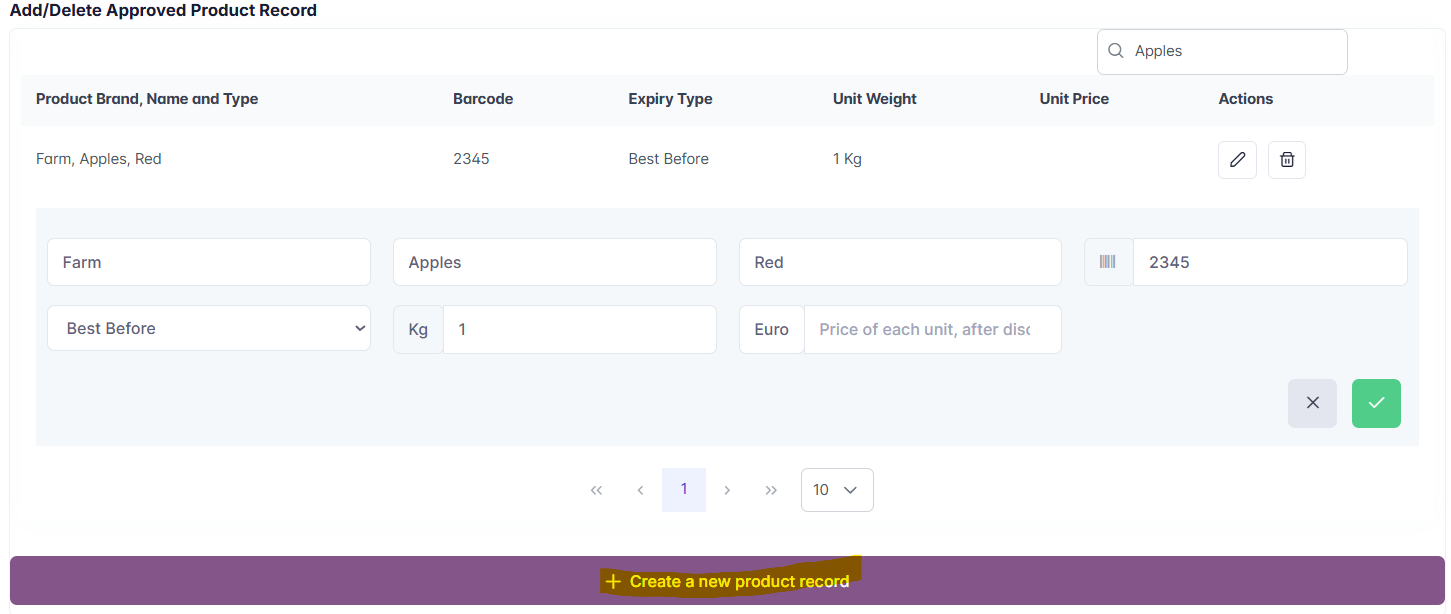The height and width of the screenshot is (614, 1451).
Task: Click the product type field containing Red
Action: pyautogui.click(x=900, y=262)
